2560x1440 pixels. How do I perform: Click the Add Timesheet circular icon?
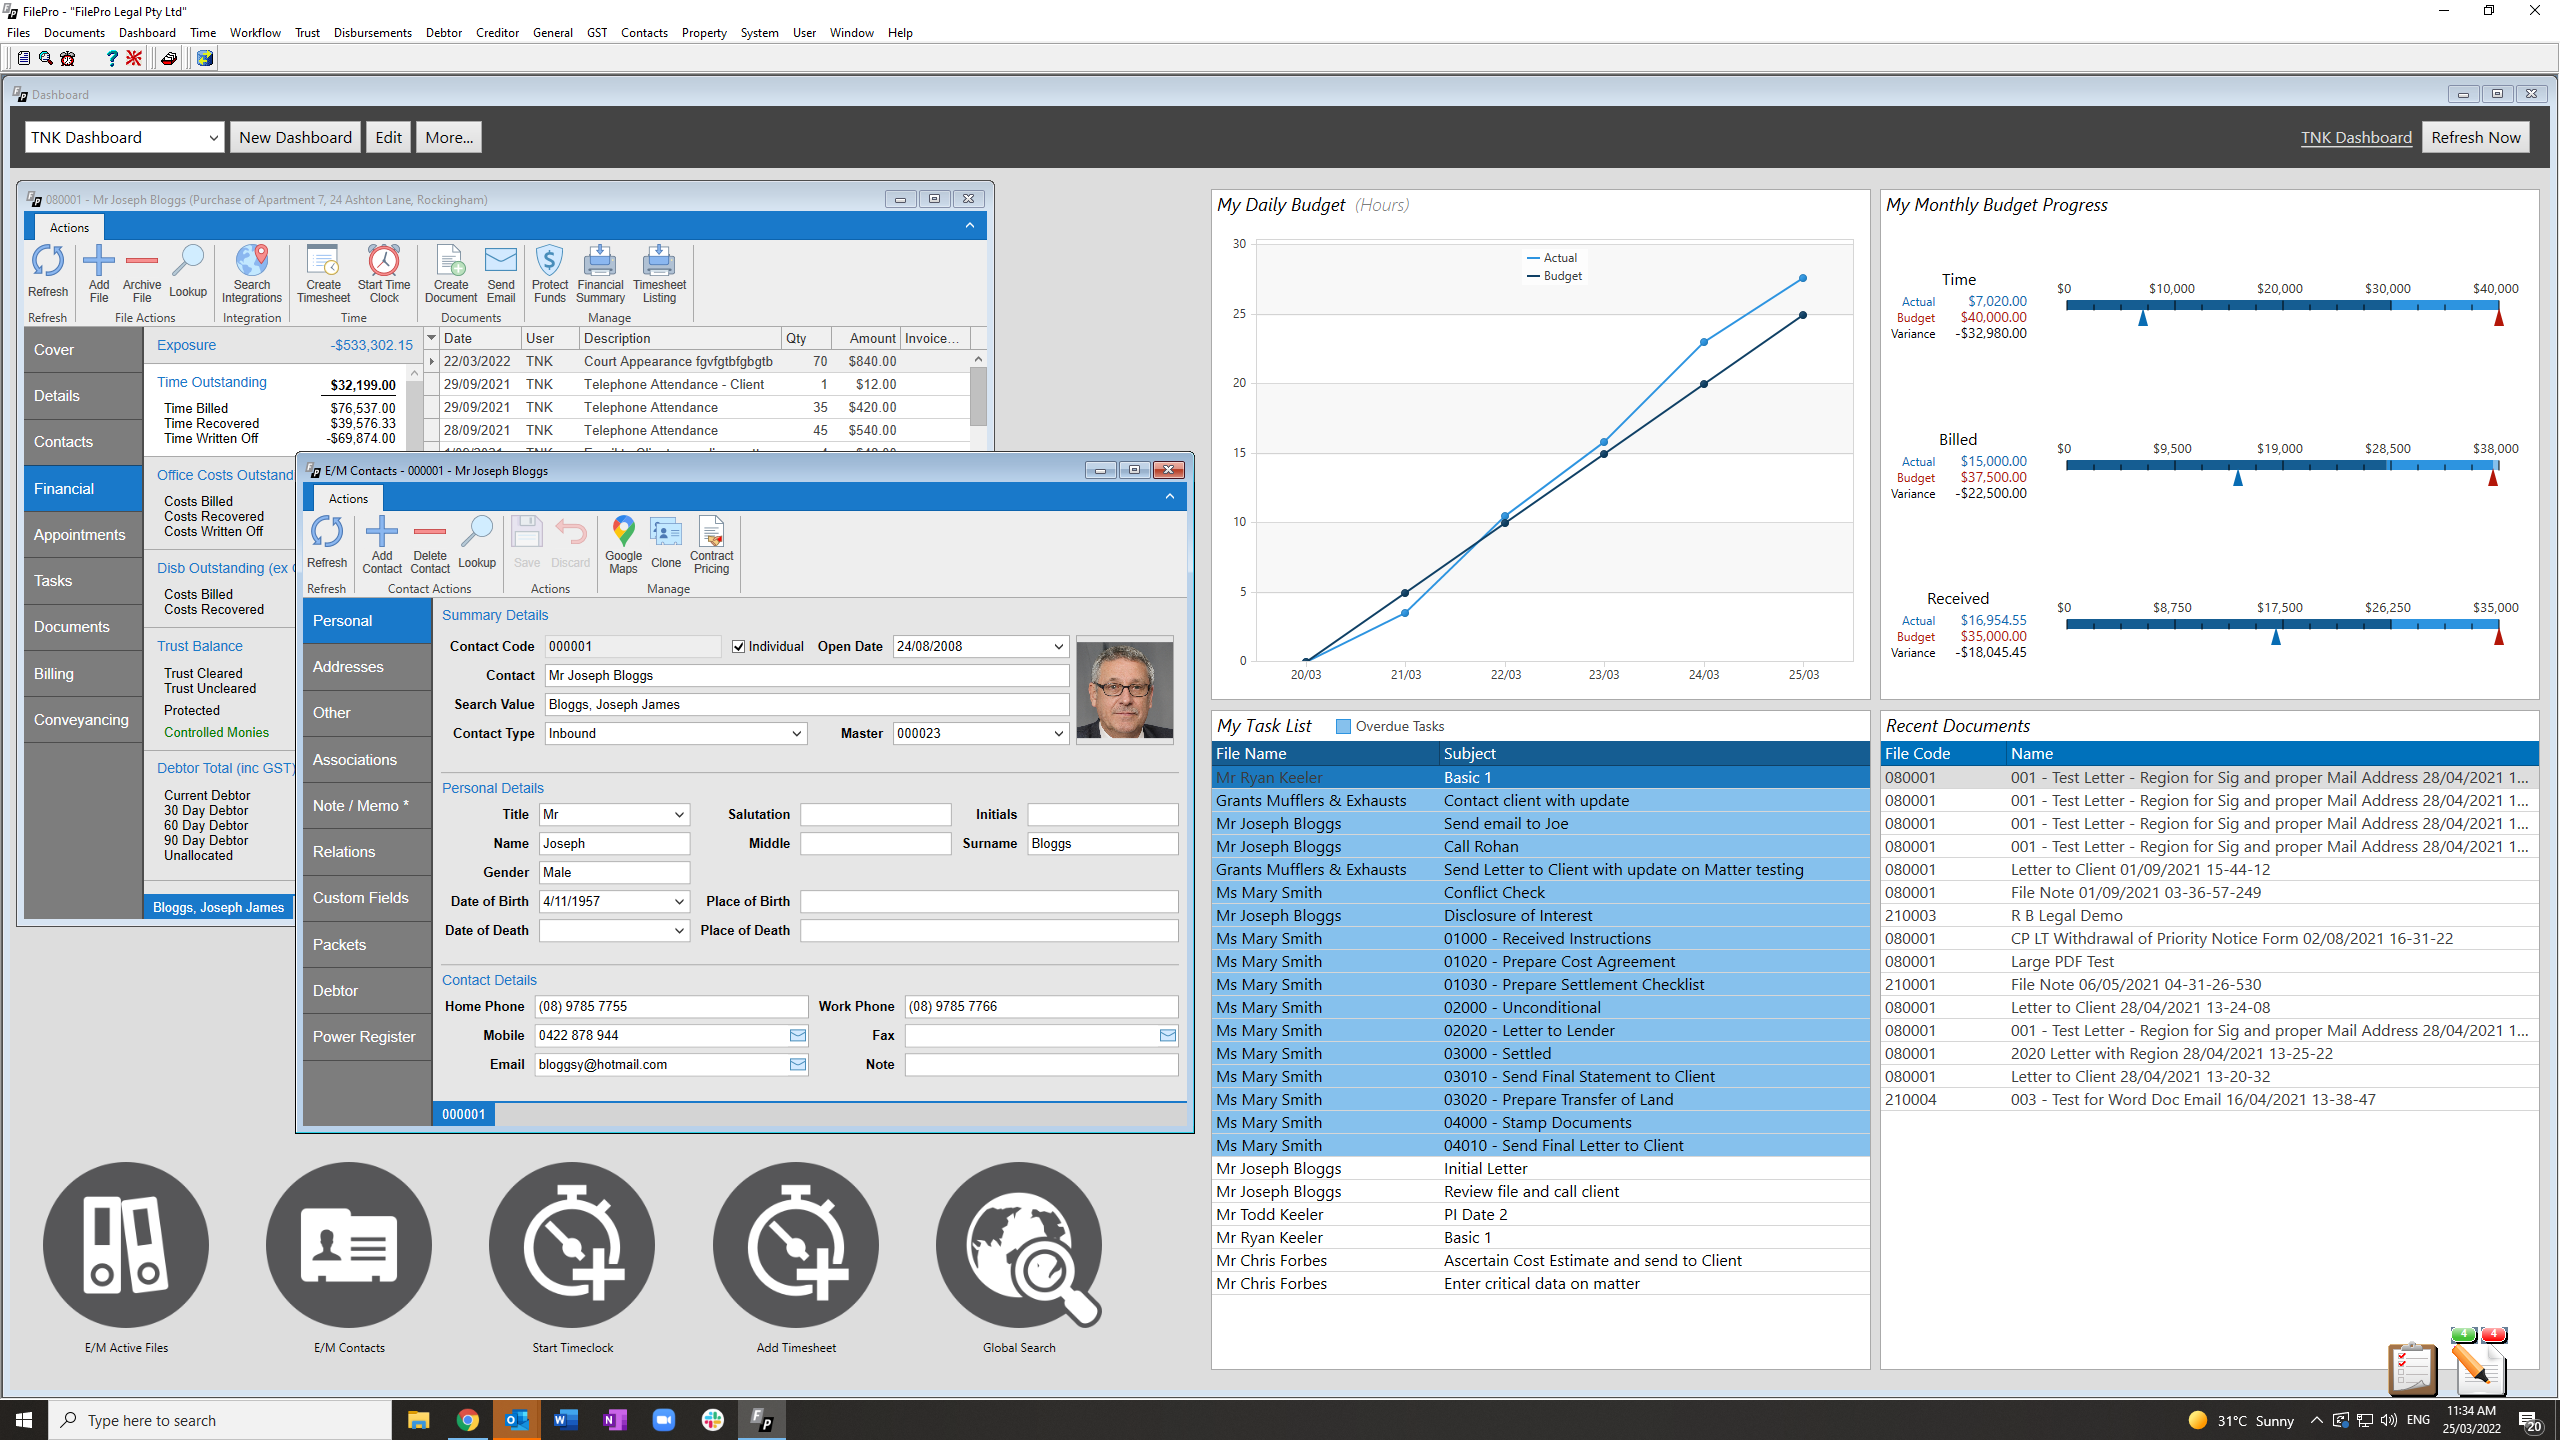795,1246
